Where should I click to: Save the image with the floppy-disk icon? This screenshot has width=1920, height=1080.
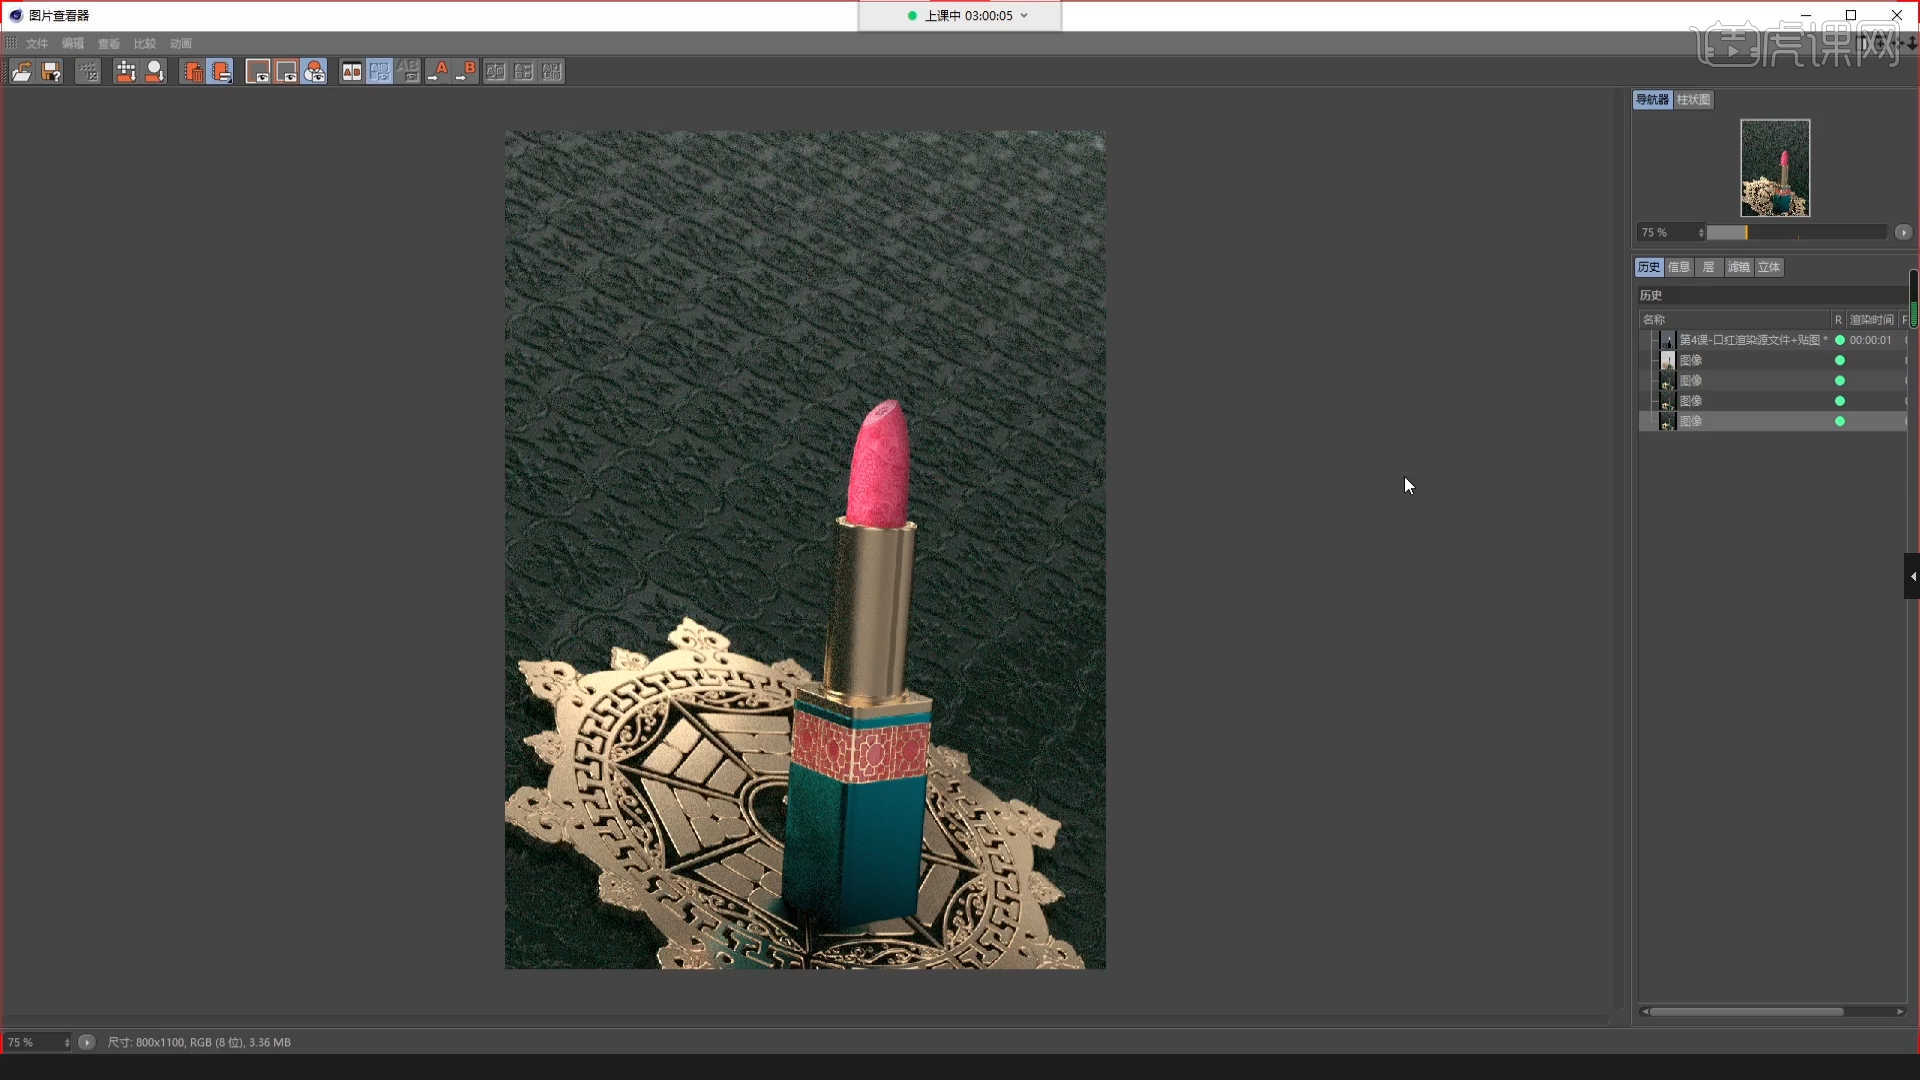coord(51,71)
